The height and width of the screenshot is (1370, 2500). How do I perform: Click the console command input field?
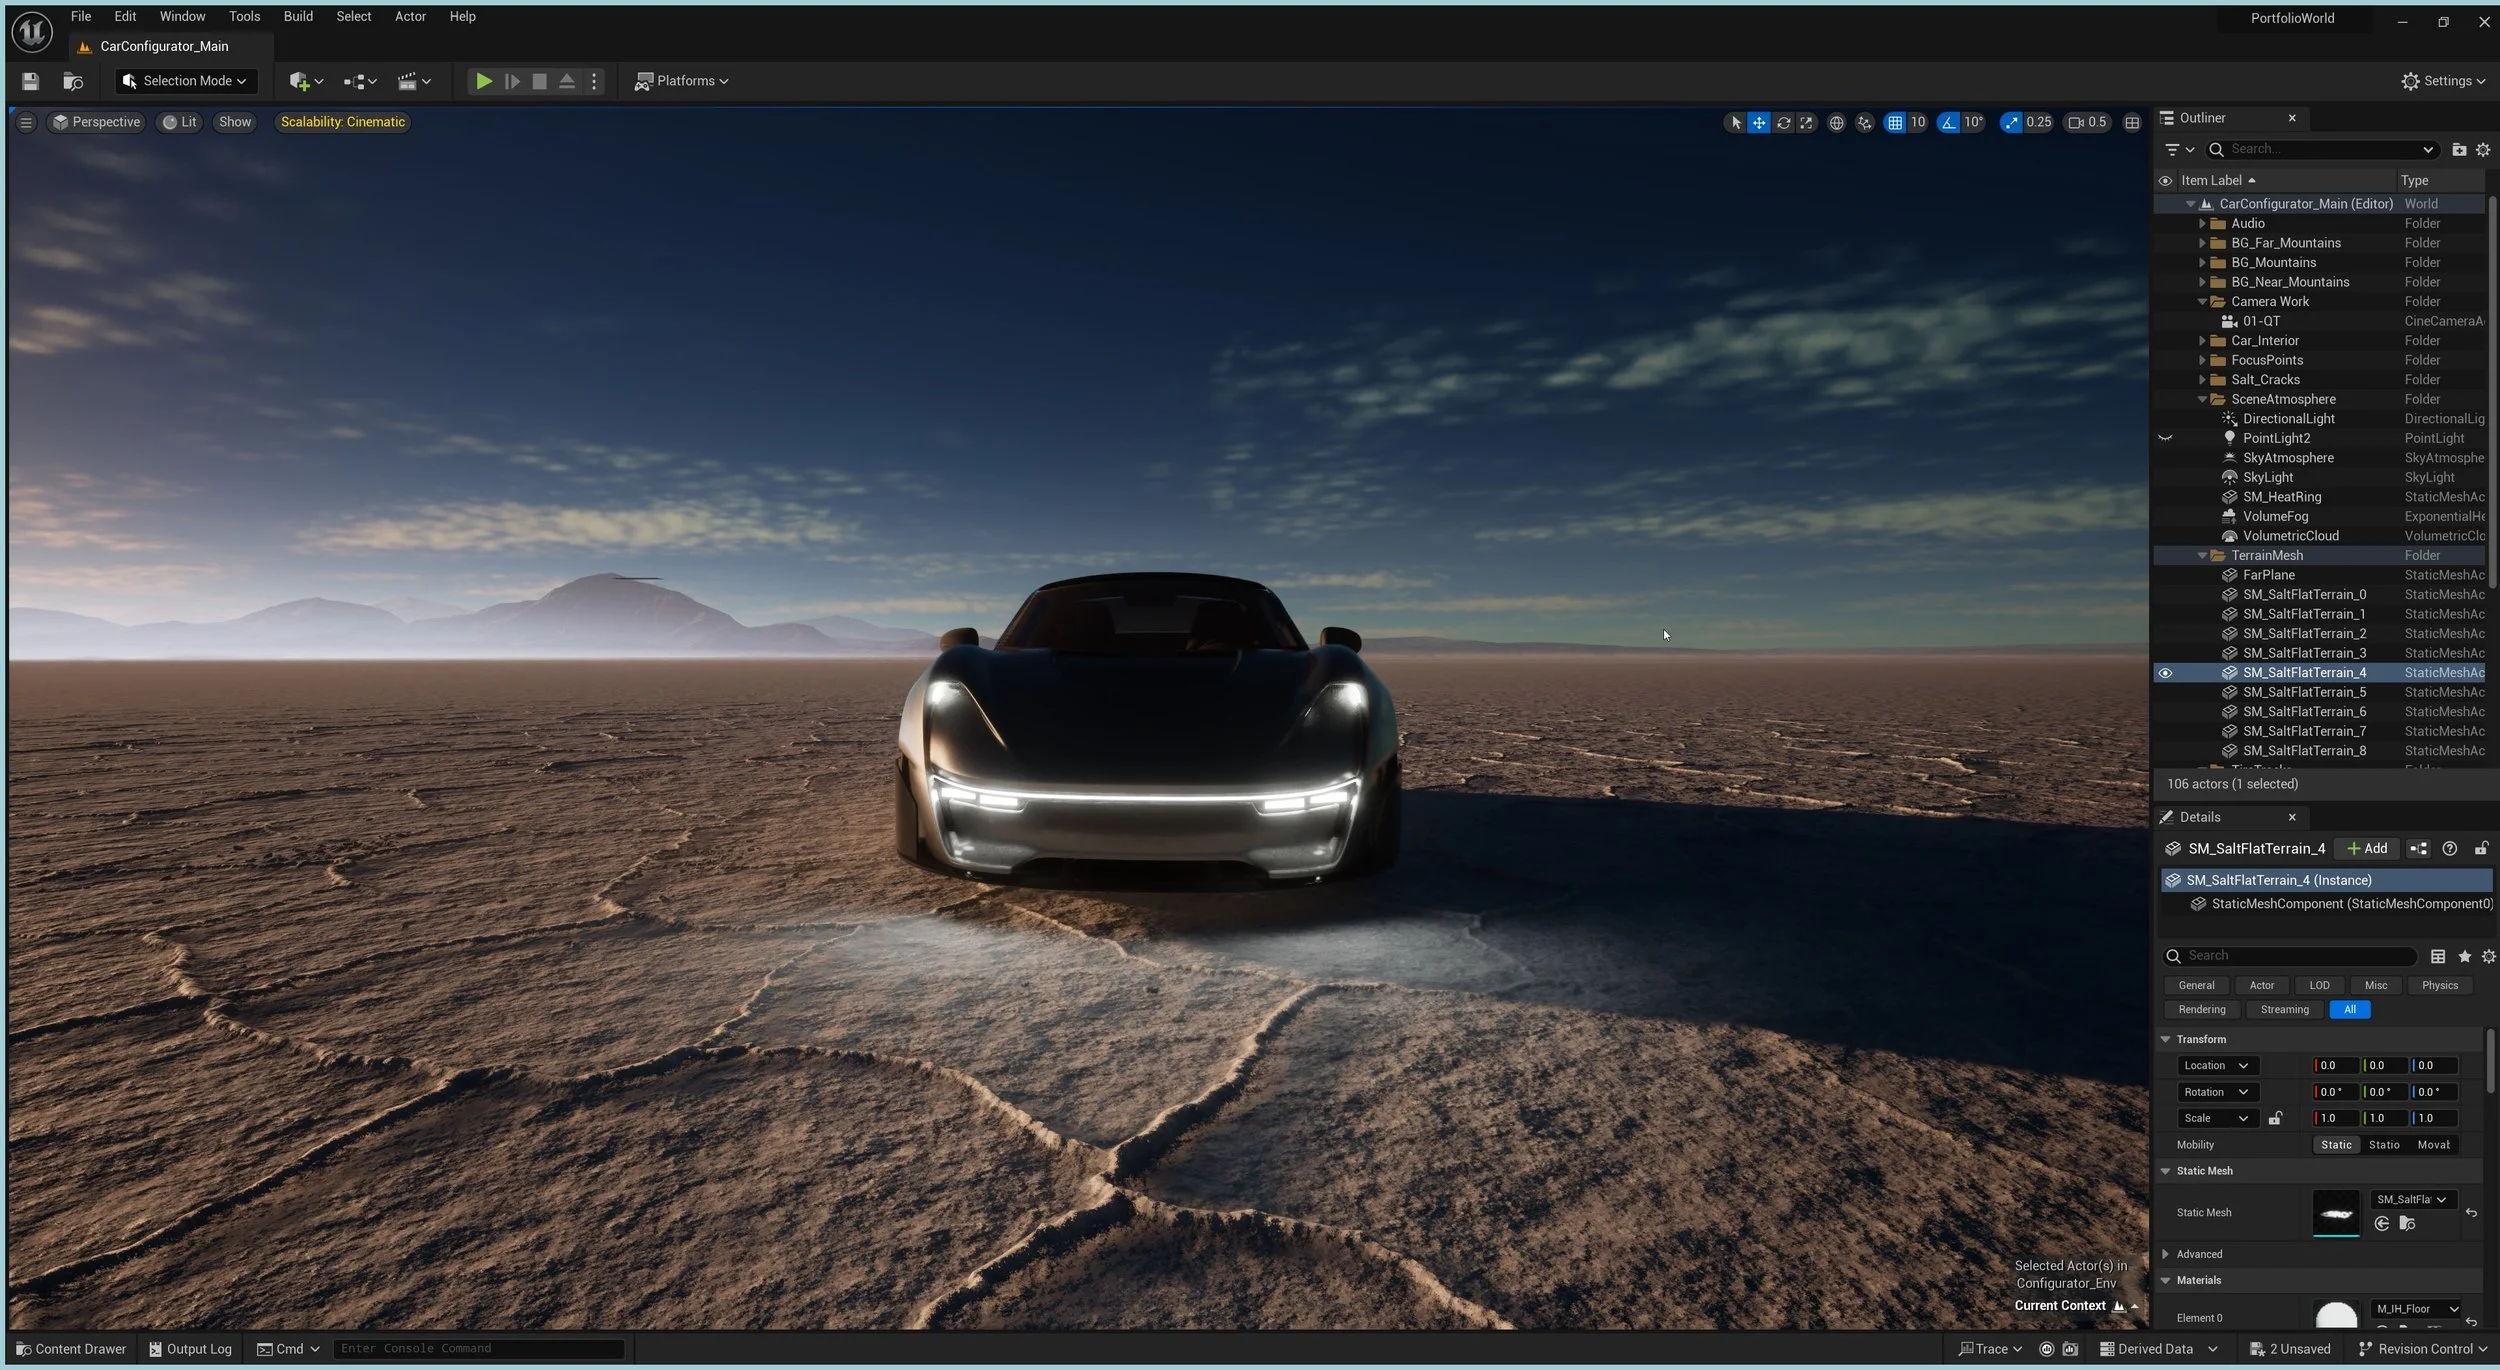pyautogui.click(x=479, y=1349)
